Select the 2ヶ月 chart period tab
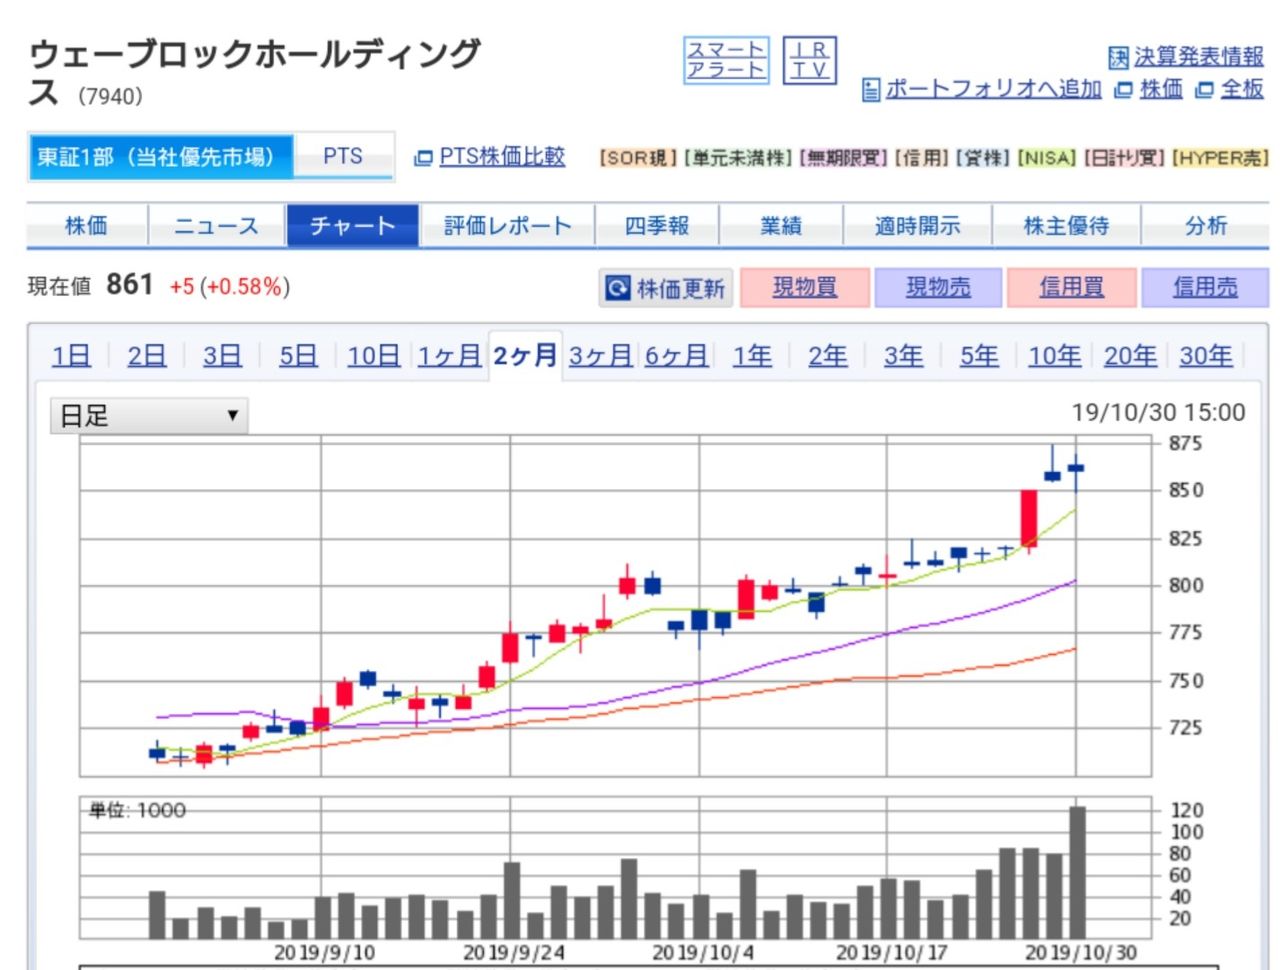This screenshot has height=970, width=1280. (x=525, y=356)
